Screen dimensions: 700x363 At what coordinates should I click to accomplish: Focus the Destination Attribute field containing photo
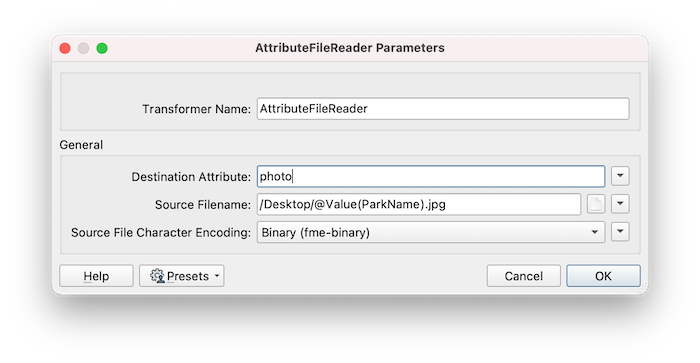pyautogui.click(x=431, y=176)
